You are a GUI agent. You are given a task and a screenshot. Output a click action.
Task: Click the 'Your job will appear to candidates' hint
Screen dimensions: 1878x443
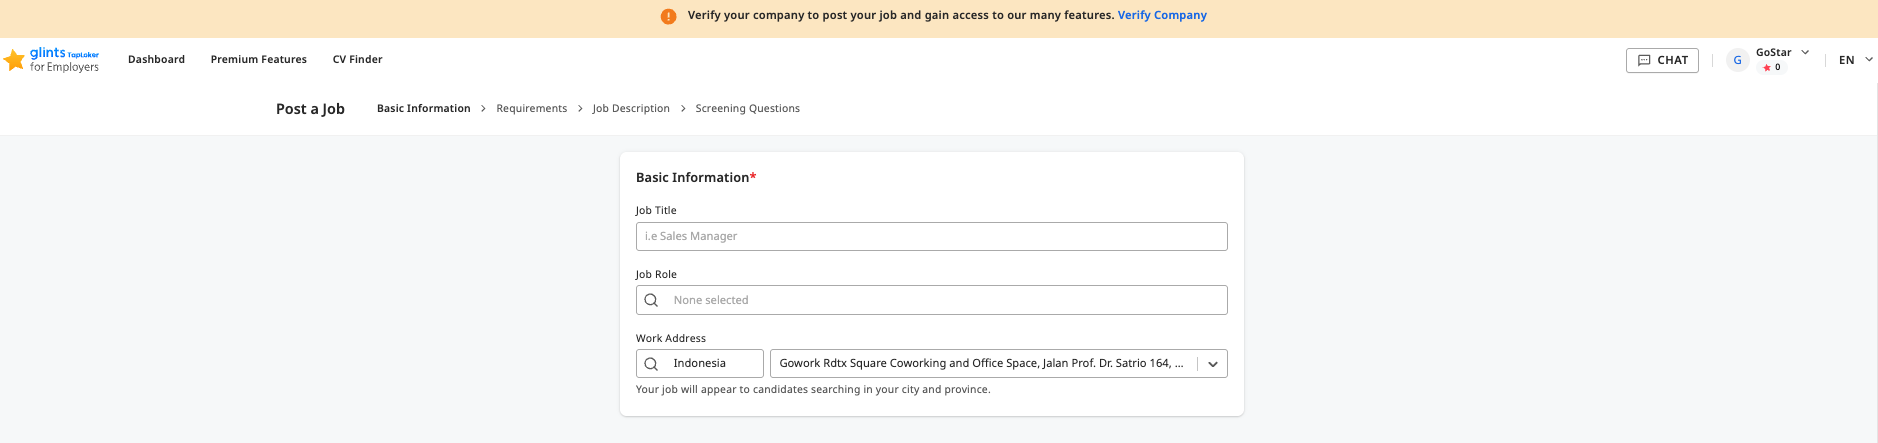click(x=813, y=390)
